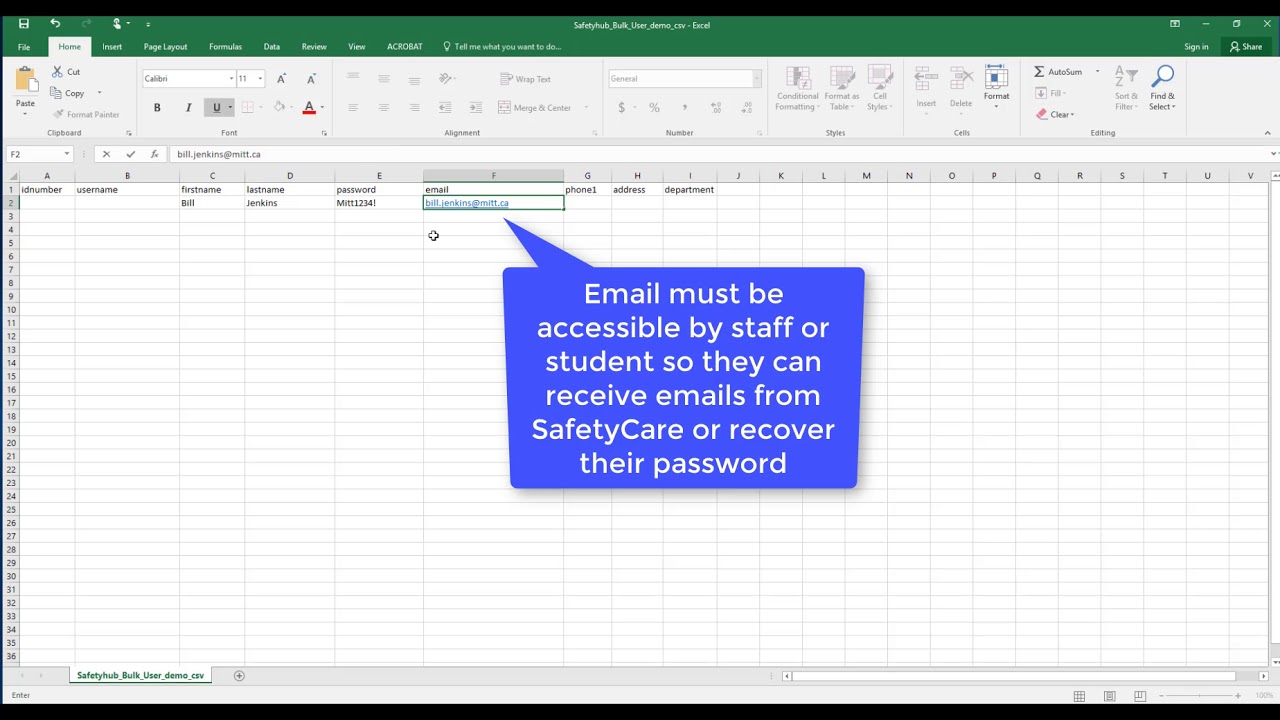Increase font size with large A icon
This screenshot has height=720, width=1280.
(281, 78)
